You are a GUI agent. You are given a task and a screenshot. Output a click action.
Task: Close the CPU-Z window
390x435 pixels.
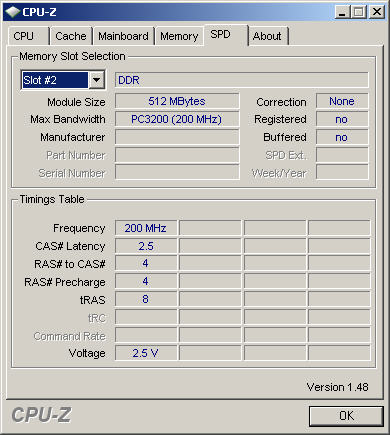pyautogui.click(x=377, y=12)
